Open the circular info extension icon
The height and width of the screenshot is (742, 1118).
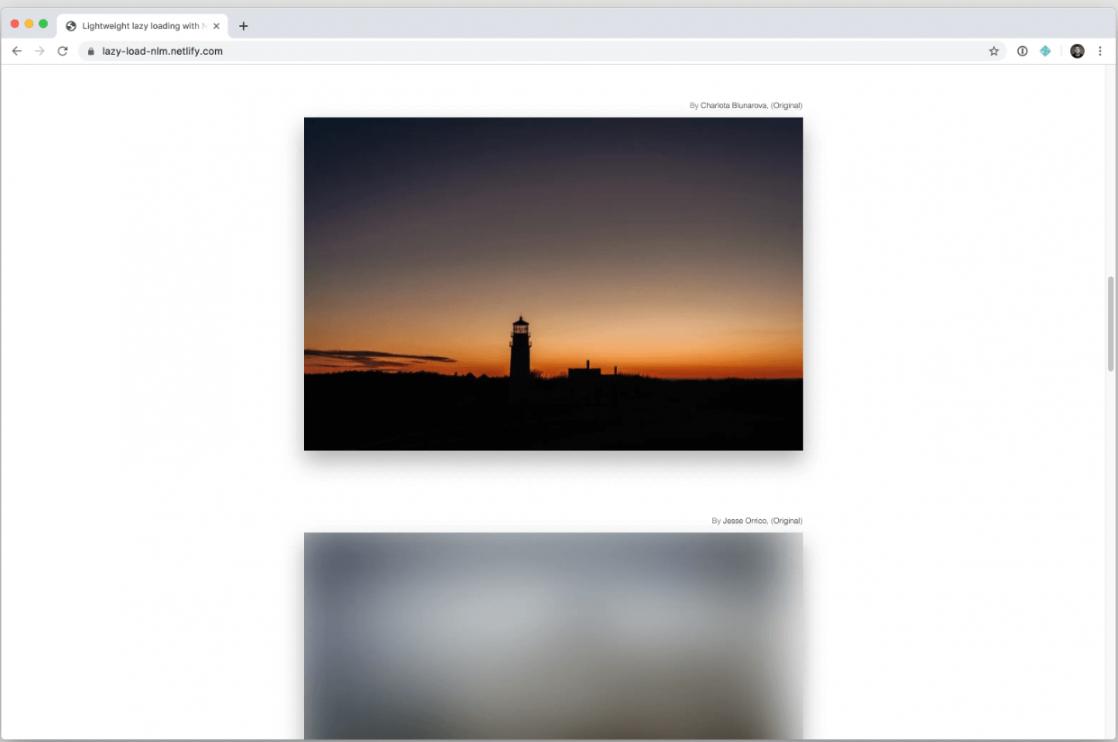click(1022, 51)
